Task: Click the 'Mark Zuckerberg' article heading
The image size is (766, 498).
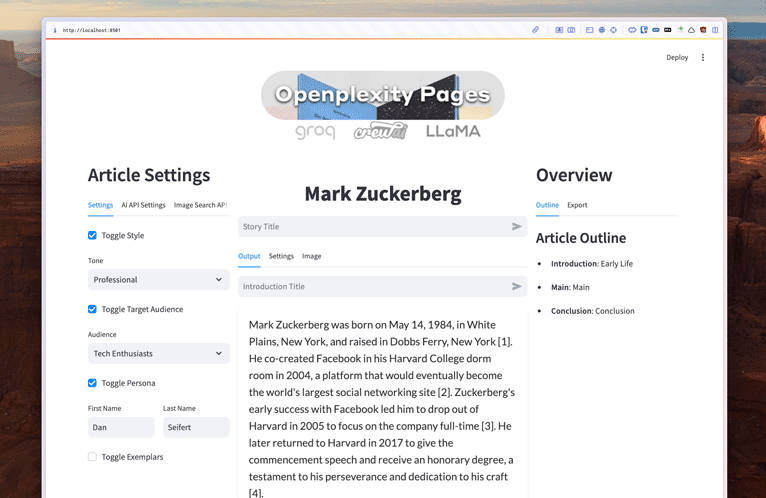Action: (383, 194)
